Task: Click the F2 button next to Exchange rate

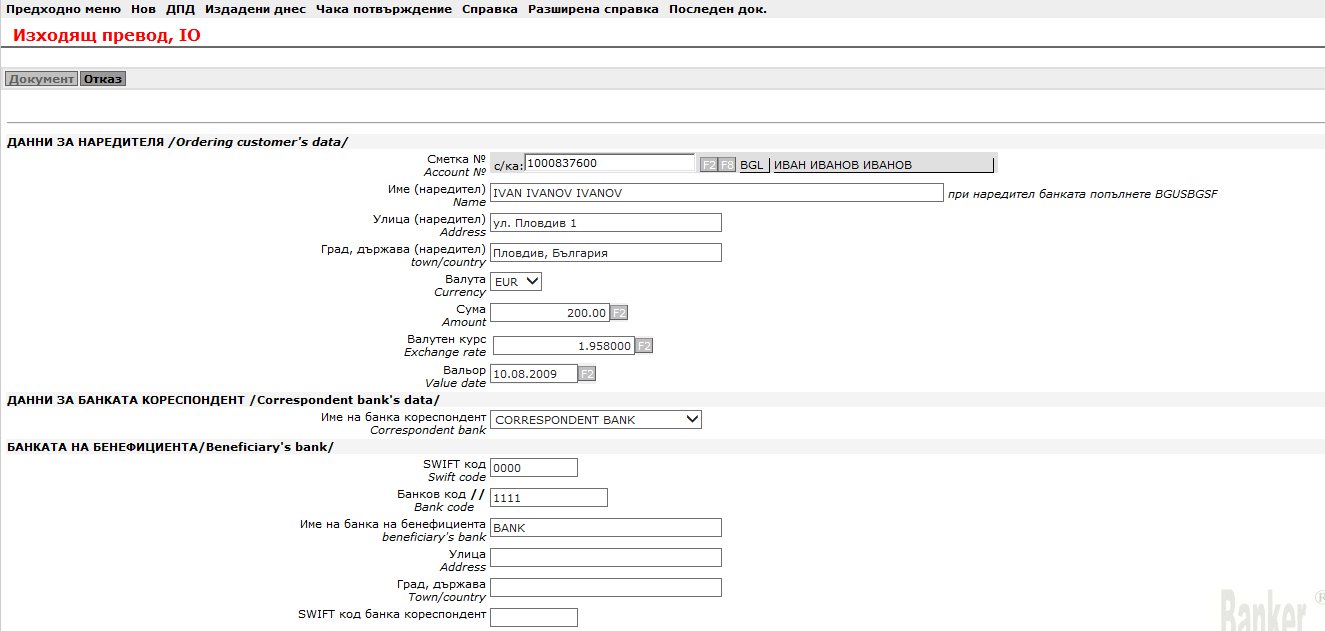Action: click(x=645, y=346)
